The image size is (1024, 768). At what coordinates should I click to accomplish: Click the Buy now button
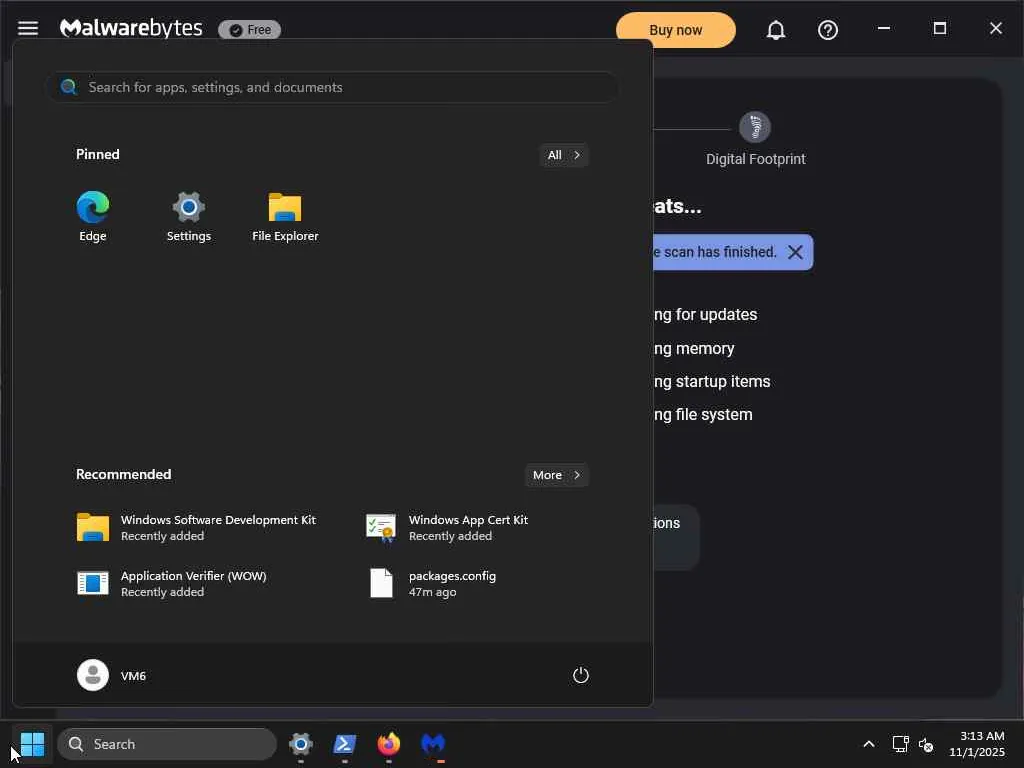(x=675, y=30)
